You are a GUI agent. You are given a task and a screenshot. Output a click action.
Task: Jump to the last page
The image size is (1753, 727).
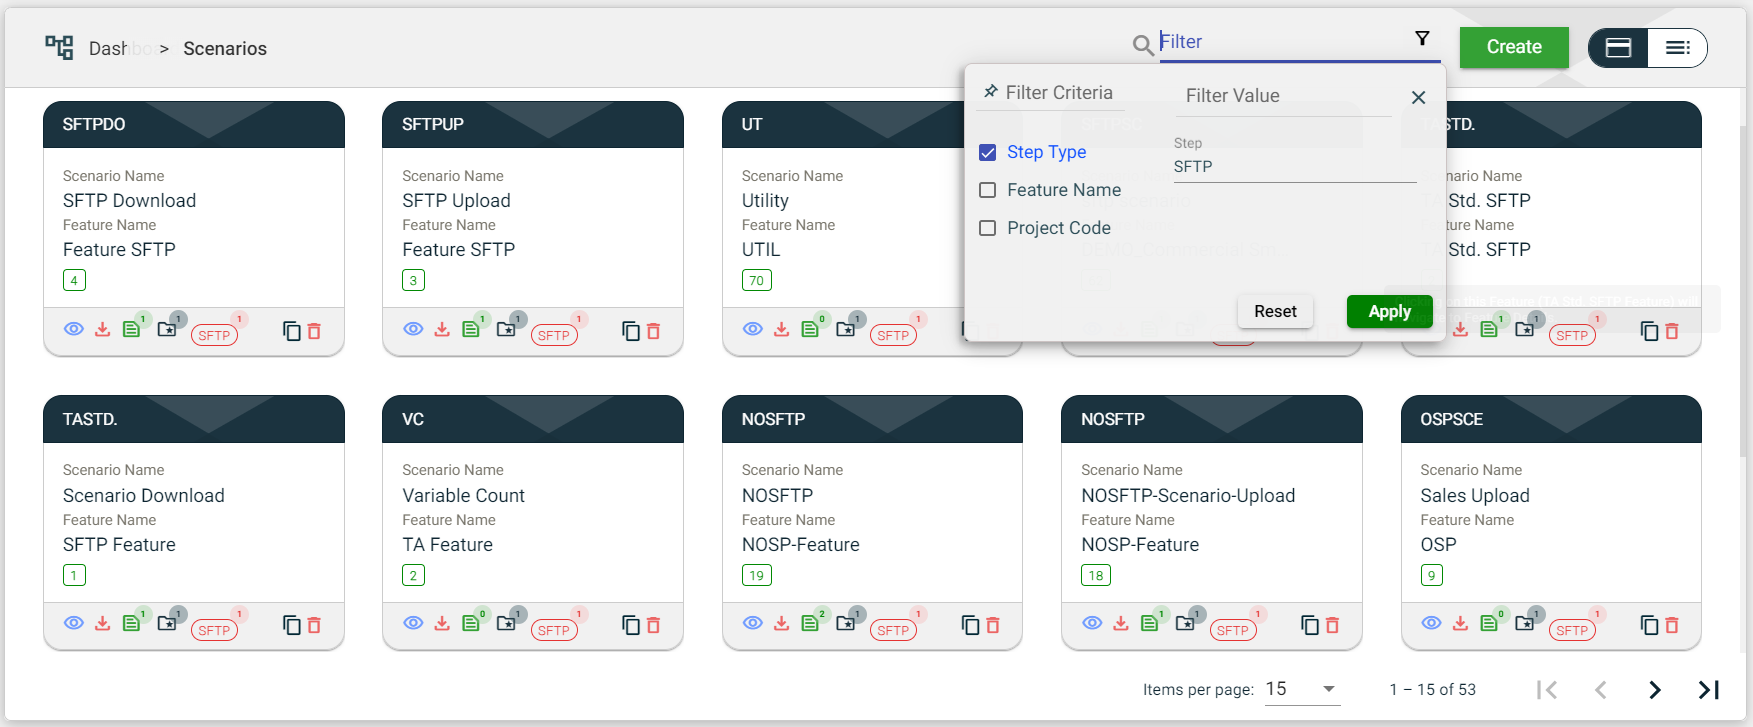point(1709,690)
